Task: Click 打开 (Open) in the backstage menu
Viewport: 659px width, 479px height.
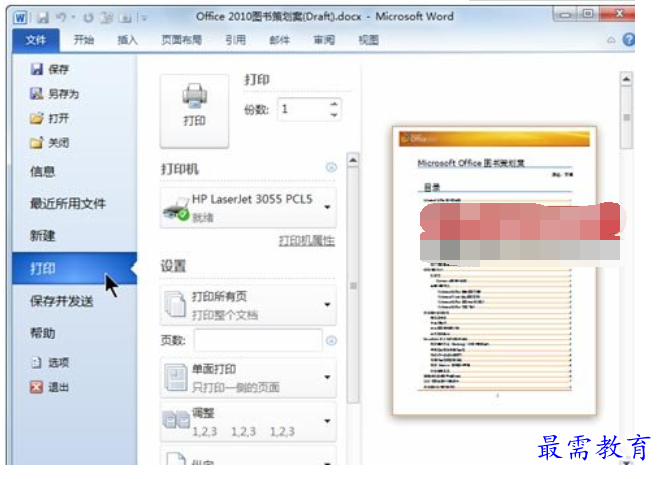Action: pos(50,118)
